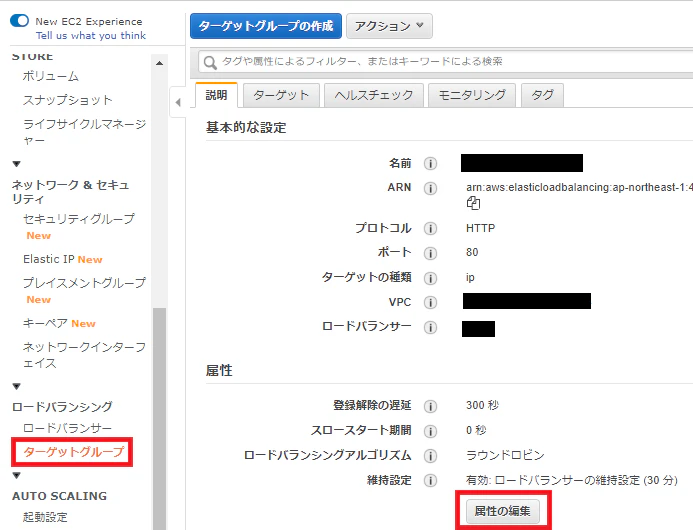Screen dimensions: 693x530
Task: Open ボリューム in the sidebar
Action: pos(51,76)
